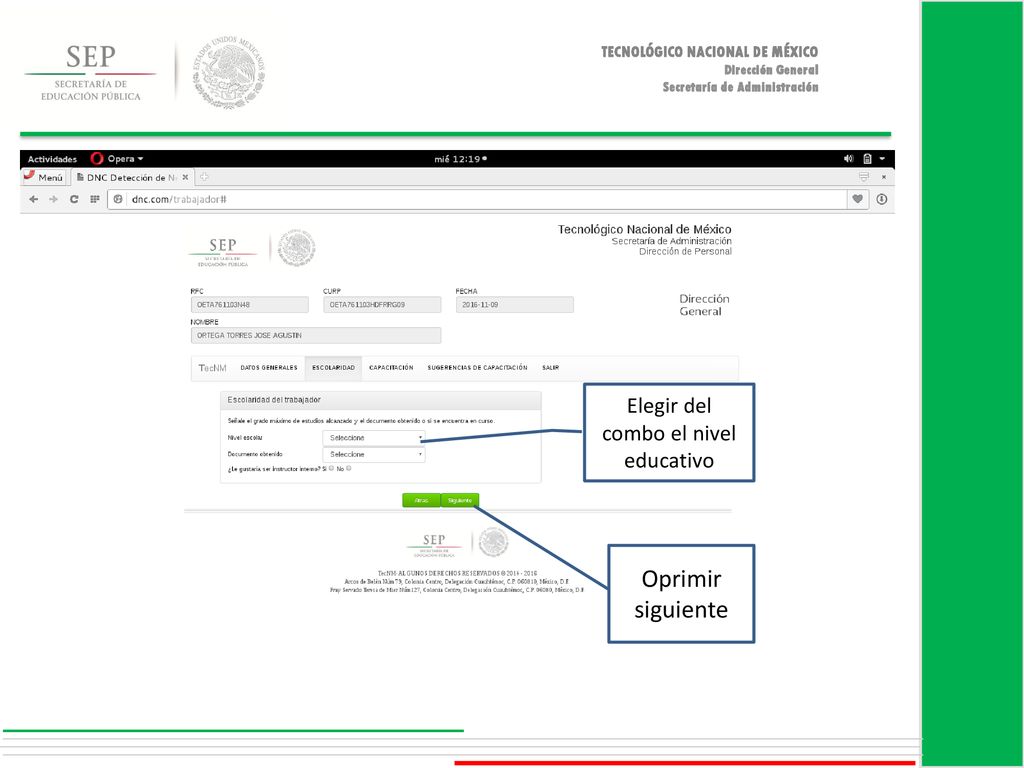1024x768 pixels.
Task: Select the Escolaridad tab
Action: [x=333, y=368]
